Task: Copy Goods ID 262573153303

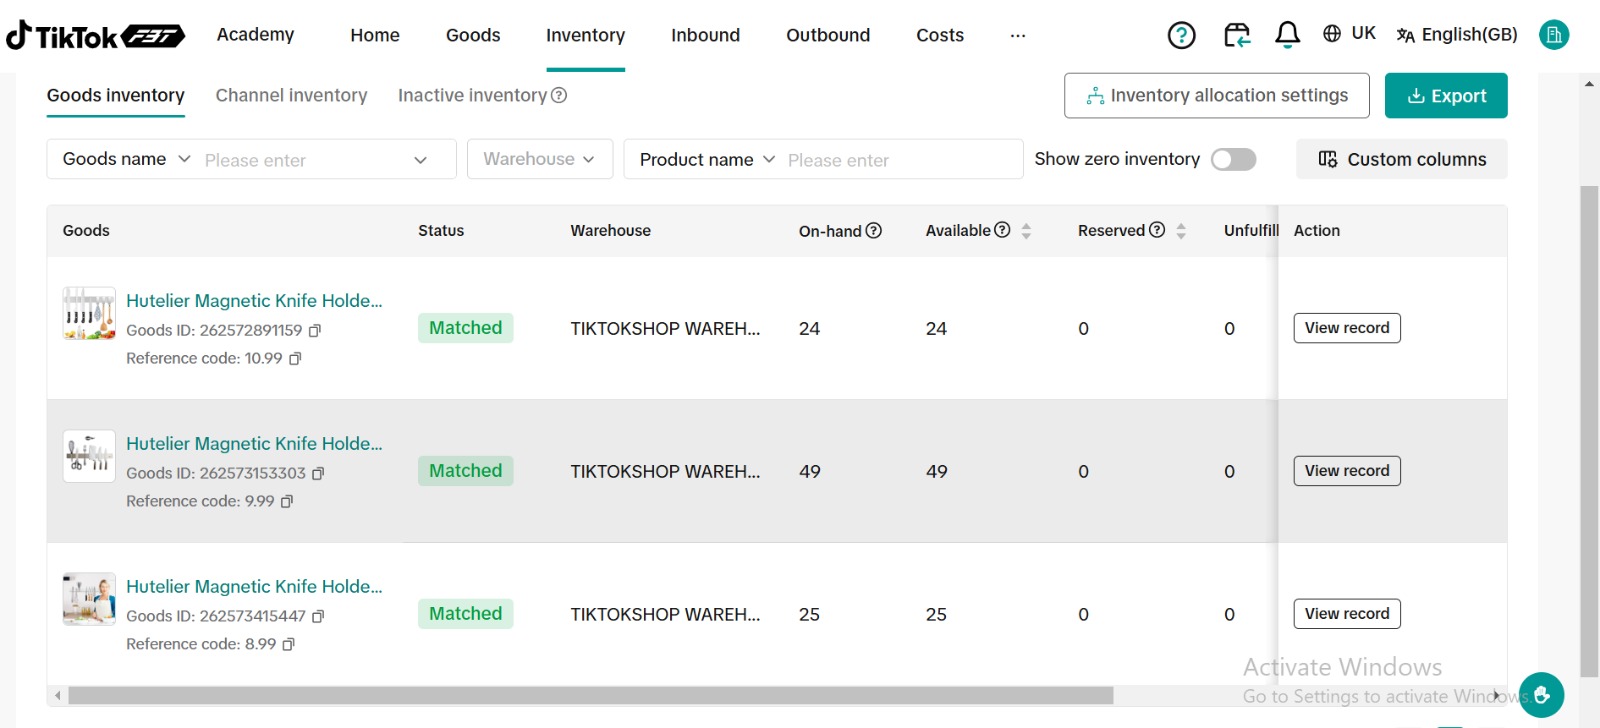Action: click(x=318, y=473)
